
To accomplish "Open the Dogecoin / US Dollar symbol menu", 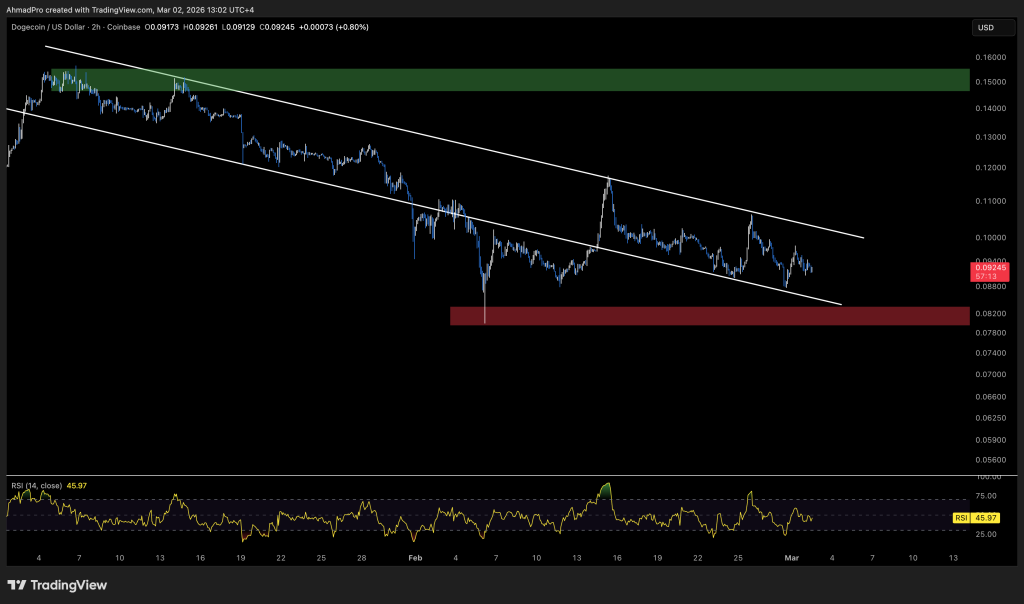I will click(x=47, y=27).
